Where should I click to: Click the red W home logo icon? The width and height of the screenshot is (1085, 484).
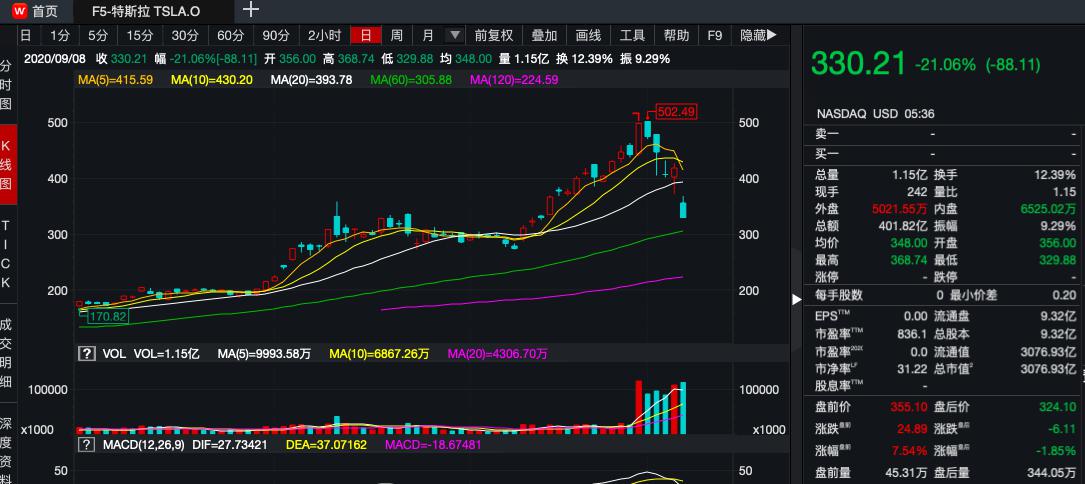tap(19, 11)
